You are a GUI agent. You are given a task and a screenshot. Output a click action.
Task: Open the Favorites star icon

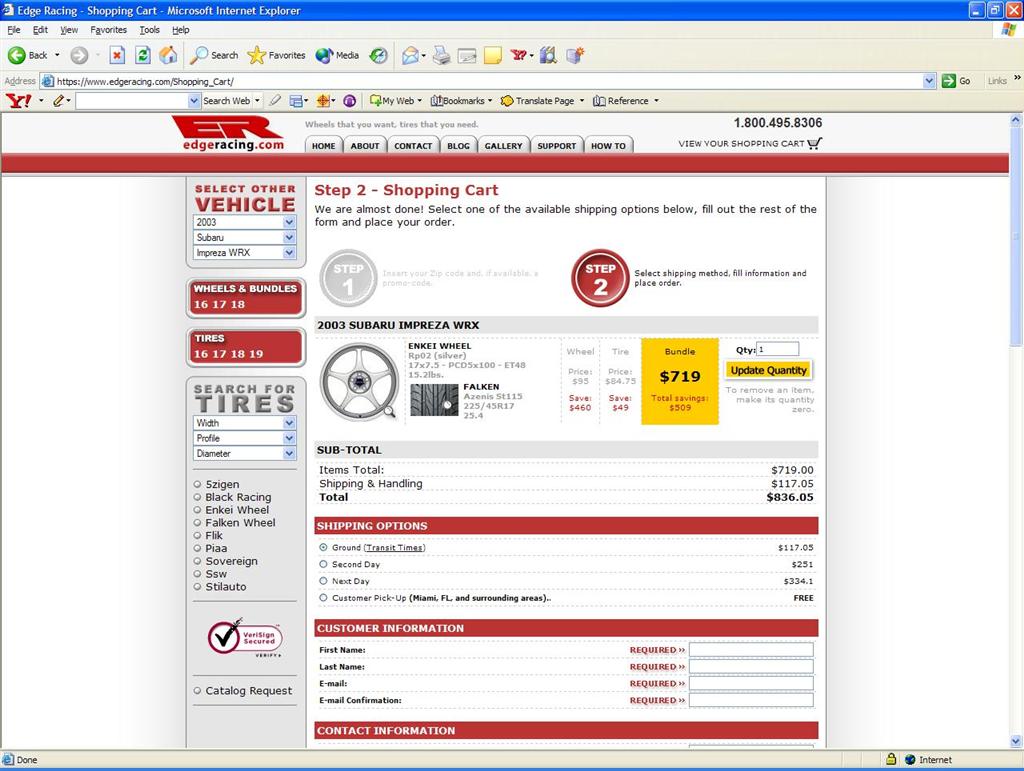coord(257,55)
